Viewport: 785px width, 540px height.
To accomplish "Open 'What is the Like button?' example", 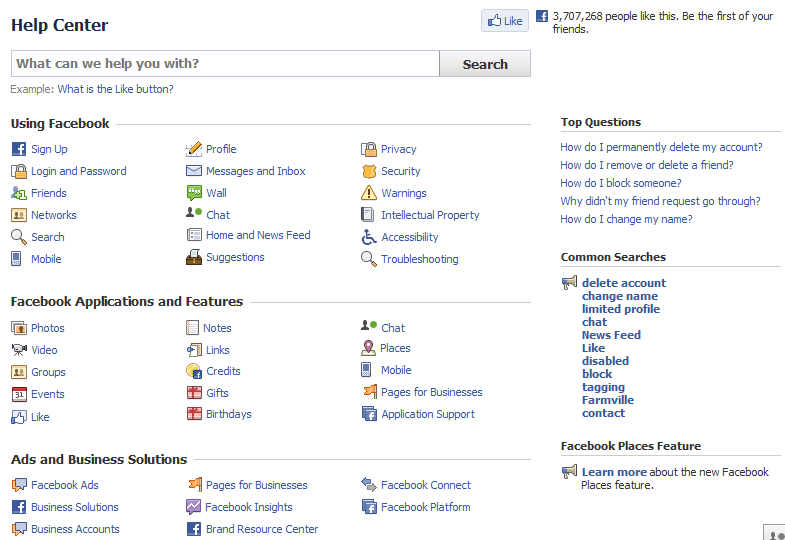I will coord(115,89).
